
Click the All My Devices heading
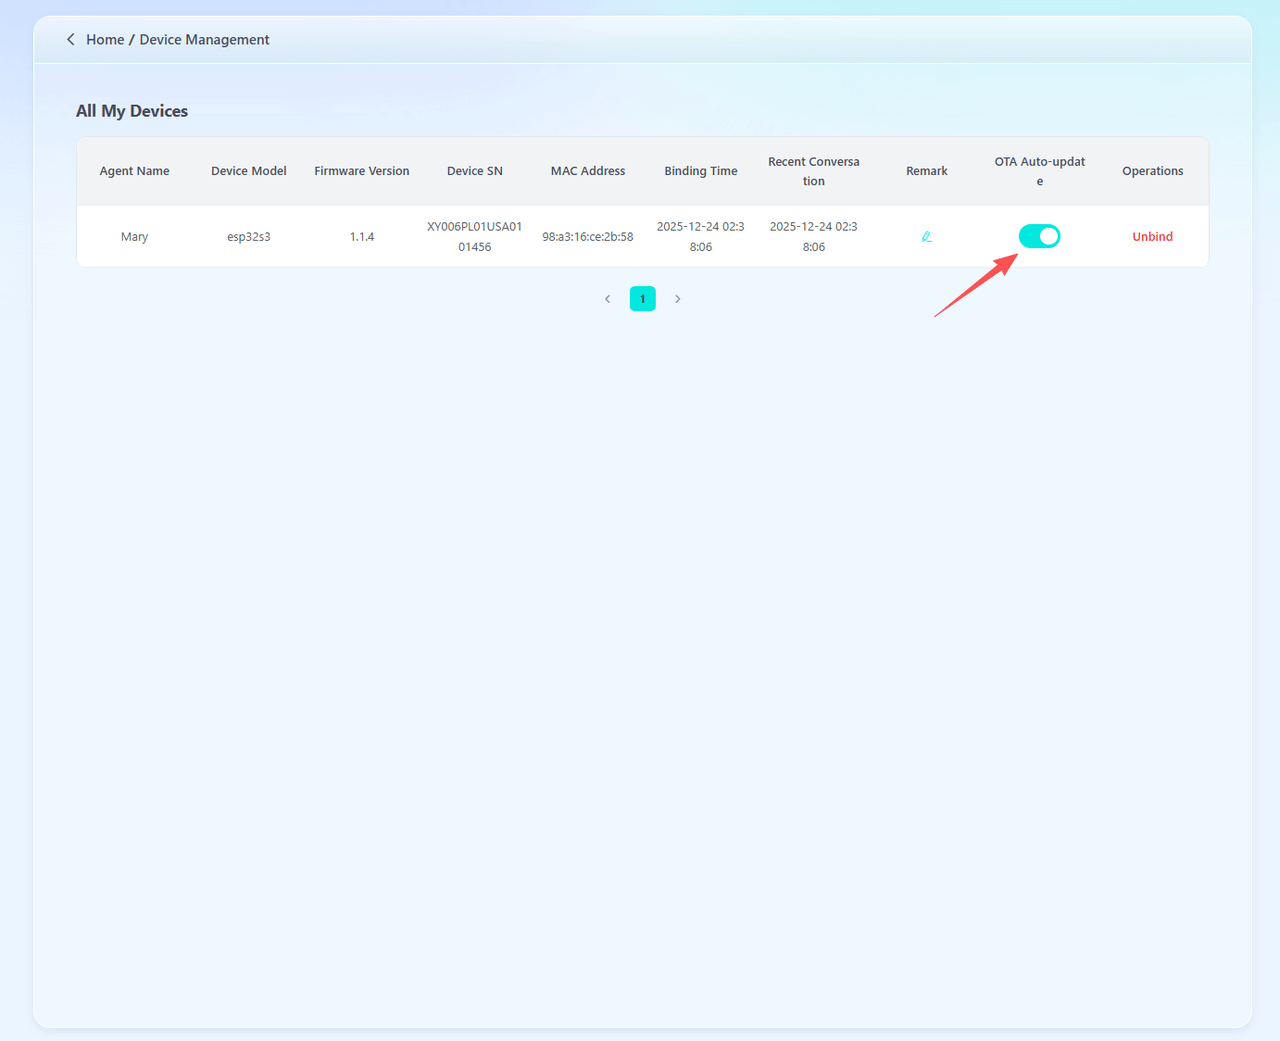coord(132,111)
